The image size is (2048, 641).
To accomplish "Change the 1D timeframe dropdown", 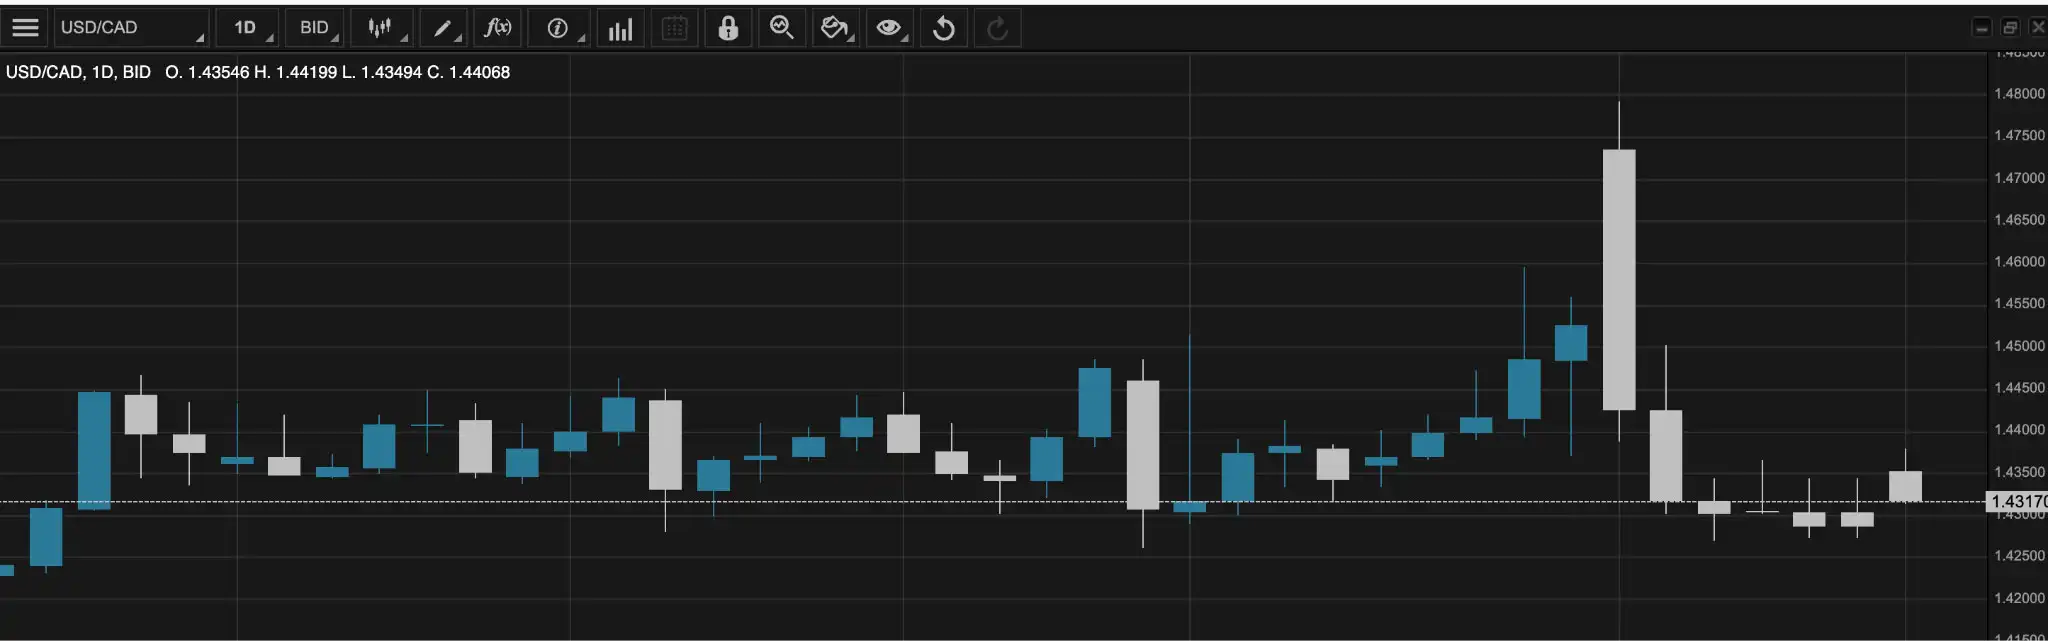I will click(x=247, y=28).
